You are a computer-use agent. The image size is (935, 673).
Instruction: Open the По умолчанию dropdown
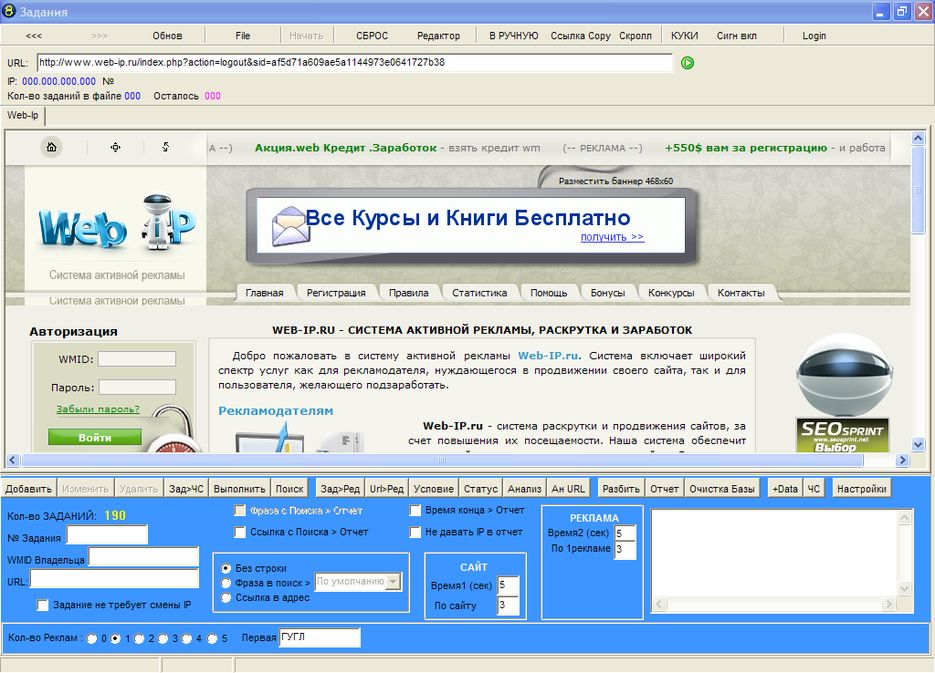[394, 581]
